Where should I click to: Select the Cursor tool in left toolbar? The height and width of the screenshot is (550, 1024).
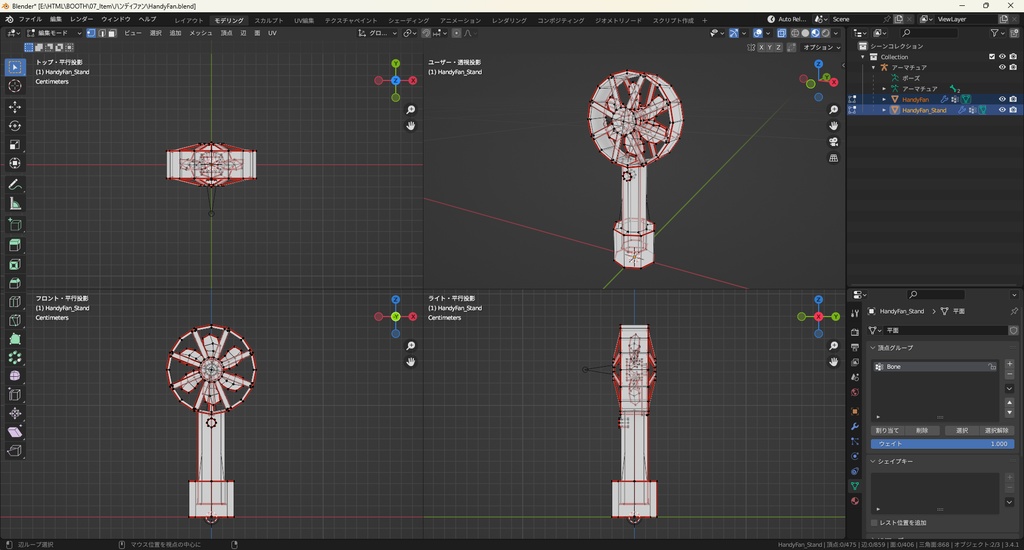pos(14,86)
